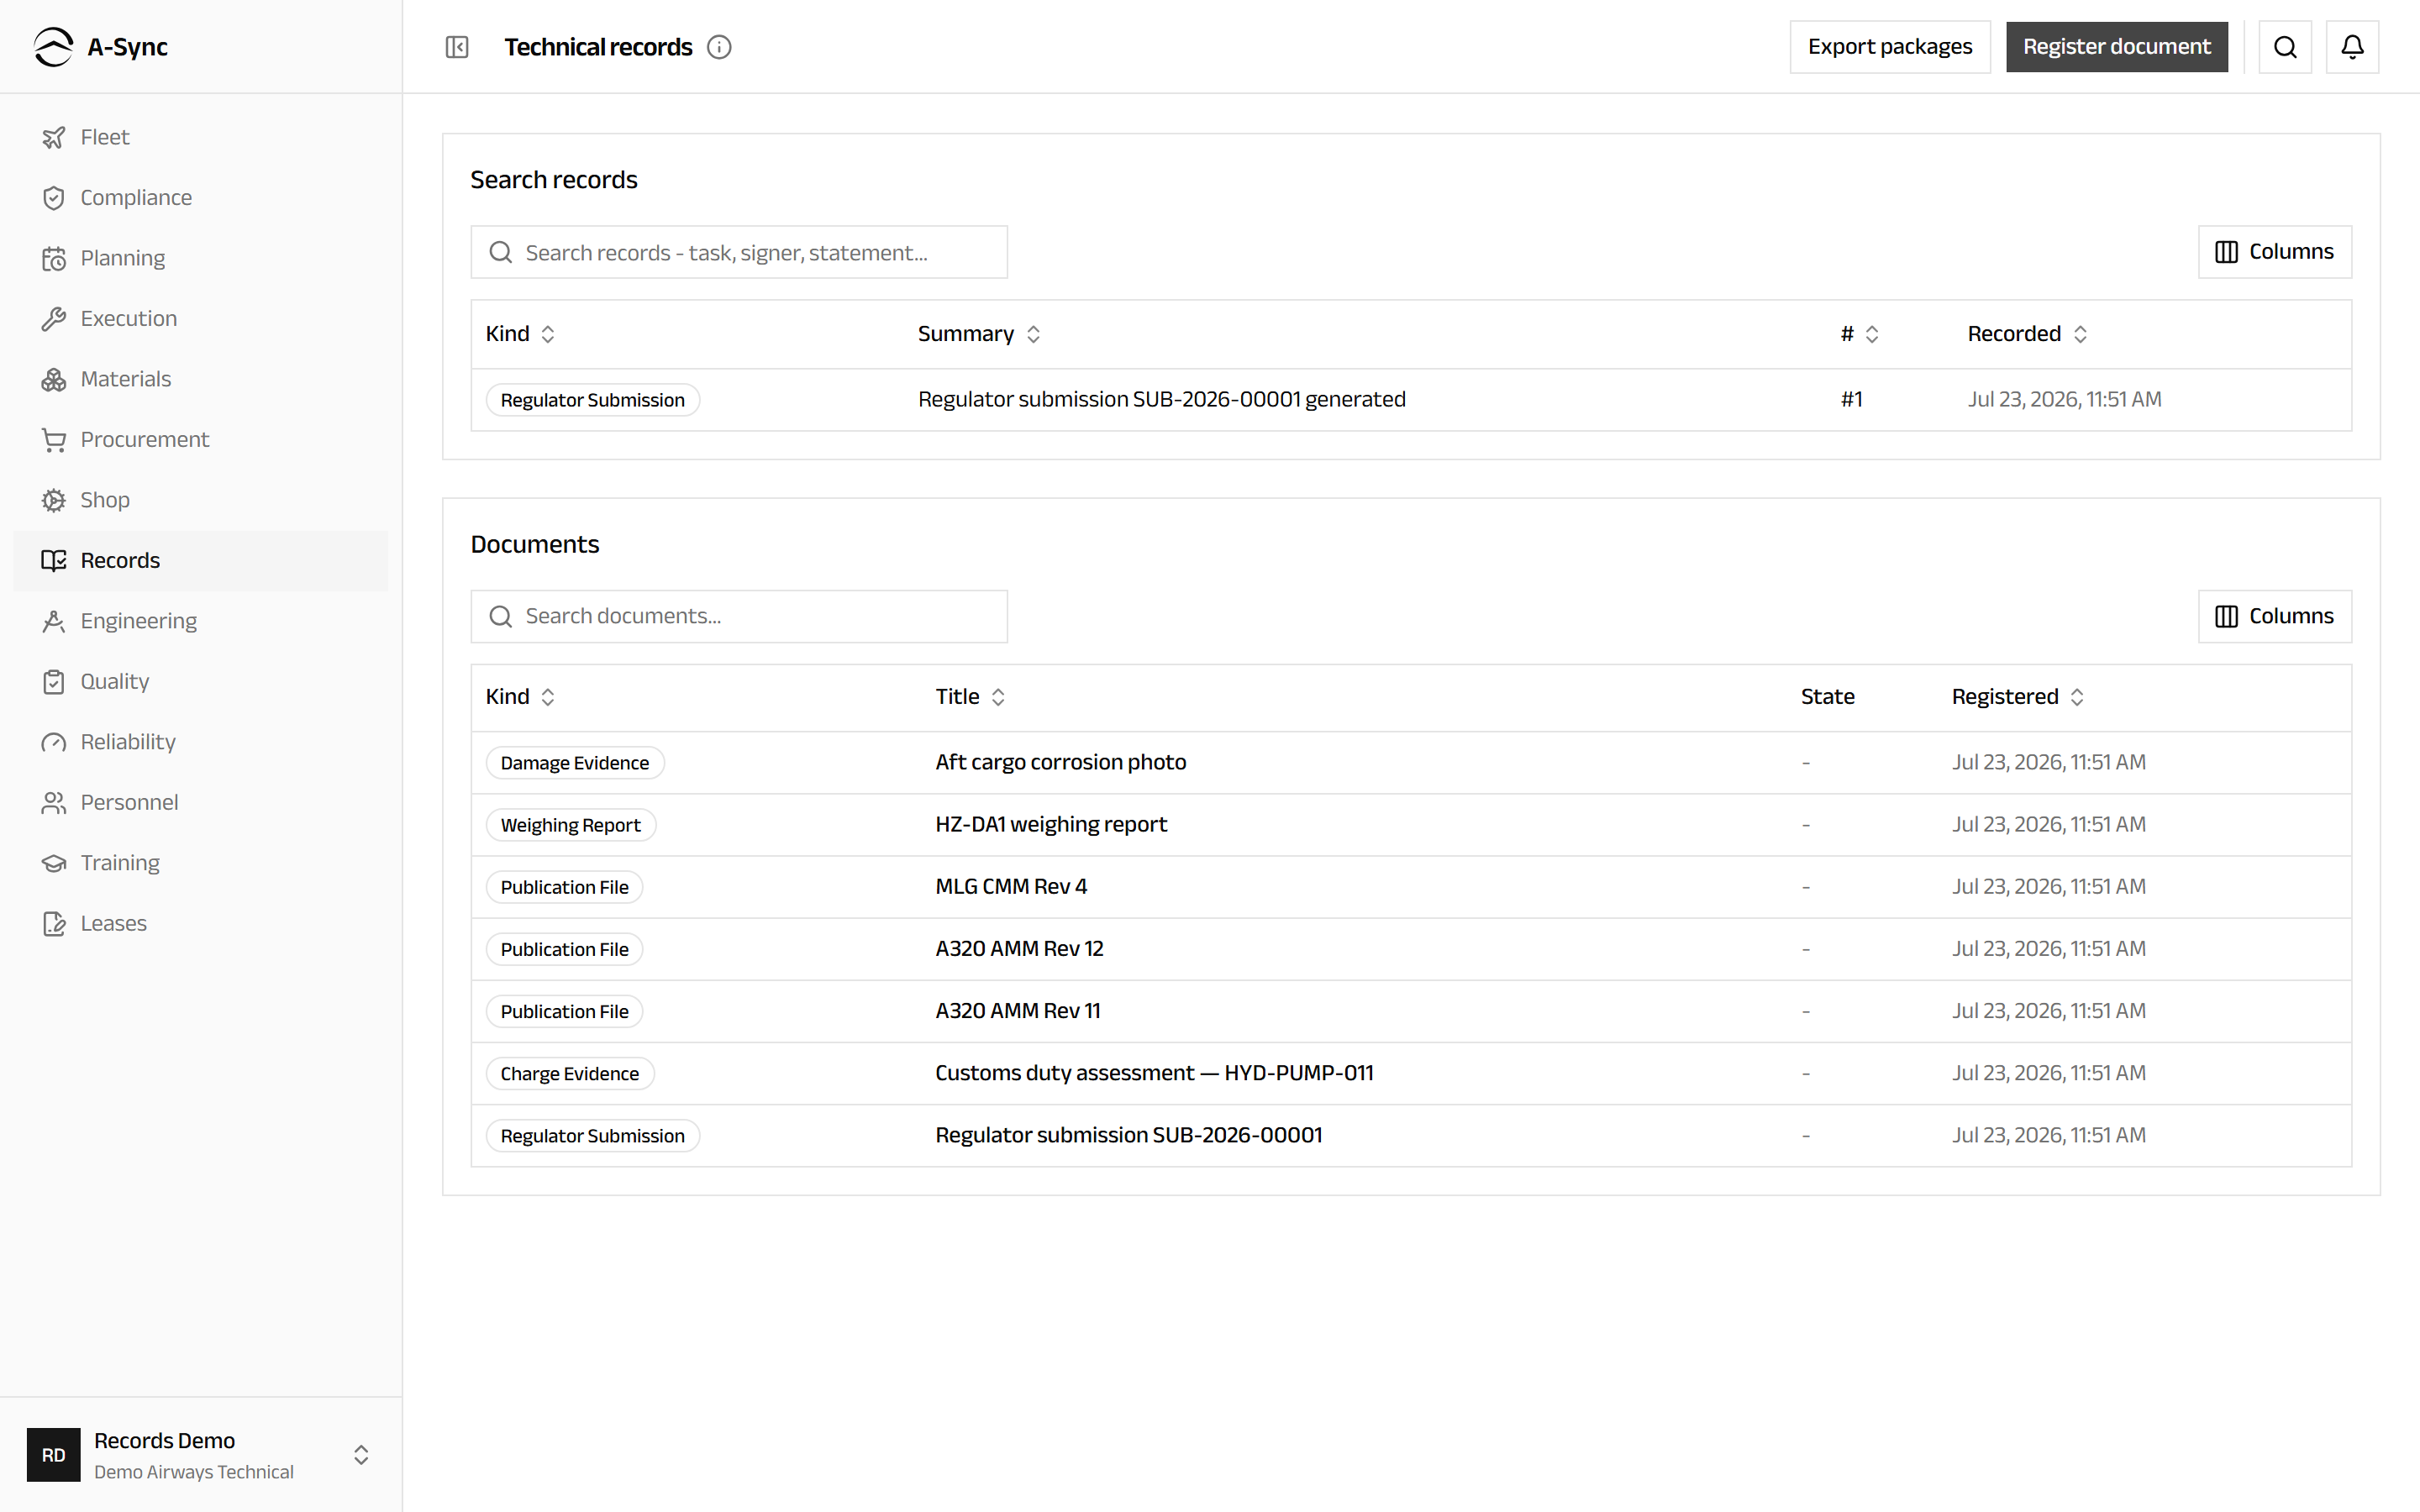Click the Damage Evidence kind badge
Image resolution: width=2420 pixels, height=1512 pixels.
(575, 763)
